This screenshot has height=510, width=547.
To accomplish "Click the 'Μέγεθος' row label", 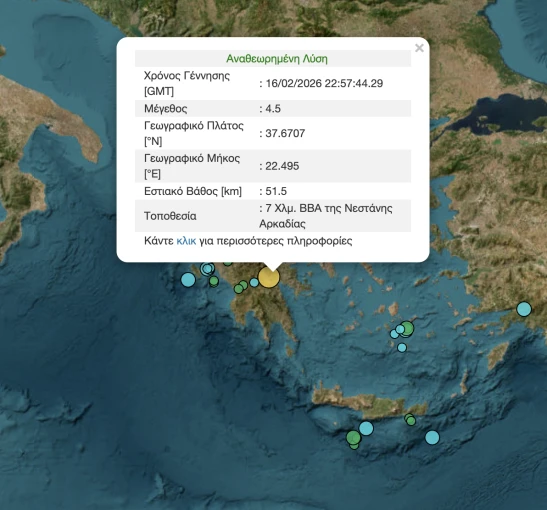I will tap(166, 109).
